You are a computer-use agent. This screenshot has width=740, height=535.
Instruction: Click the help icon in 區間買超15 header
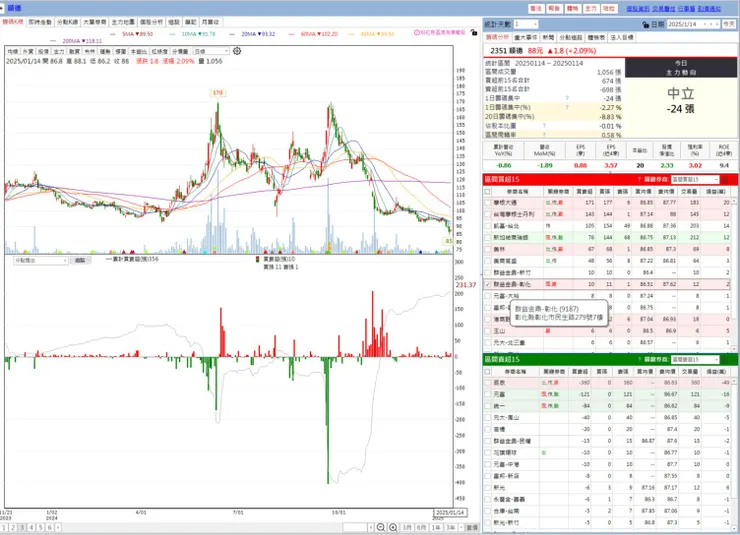(639, 179)
